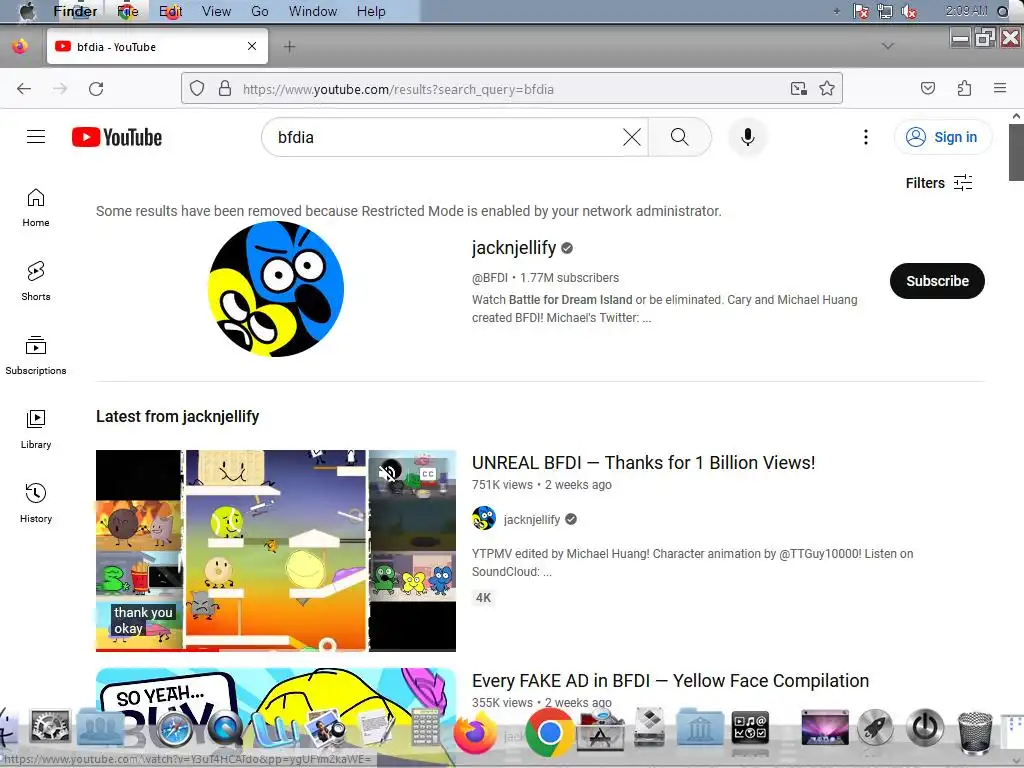This screenshot has height=768, width=1024.
Task: Open Shorts in the sidebar
Action: (36, 281)
